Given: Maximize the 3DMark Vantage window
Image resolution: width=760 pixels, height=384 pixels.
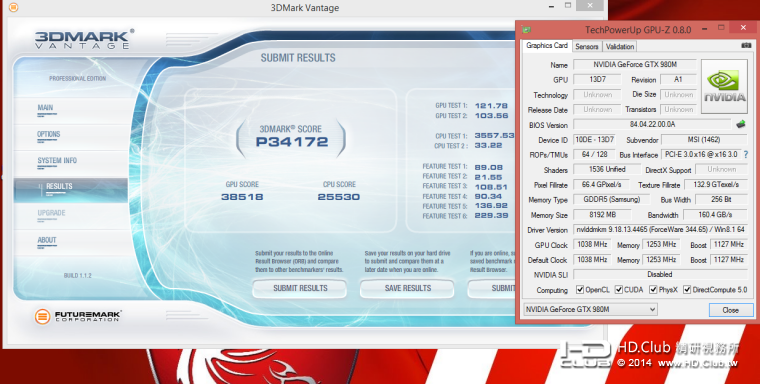Looking at the screenshot, I should [x=568, y=5].
